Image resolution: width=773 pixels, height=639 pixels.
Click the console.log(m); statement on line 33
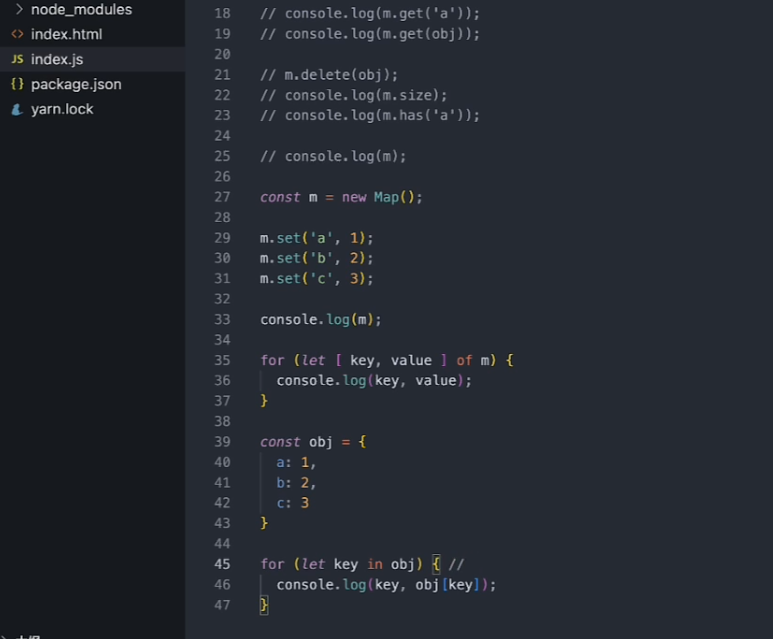(320, 320)
